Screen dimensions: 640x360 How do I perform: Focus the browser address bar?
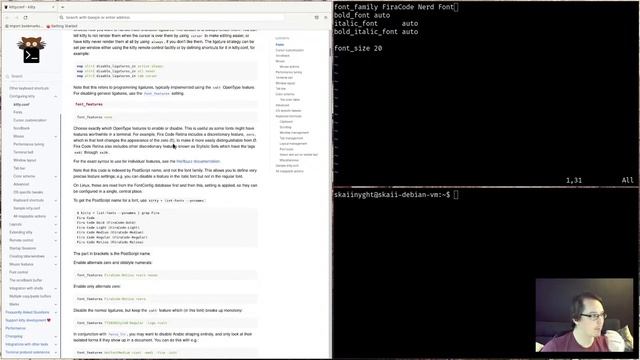tap(171, 18)
